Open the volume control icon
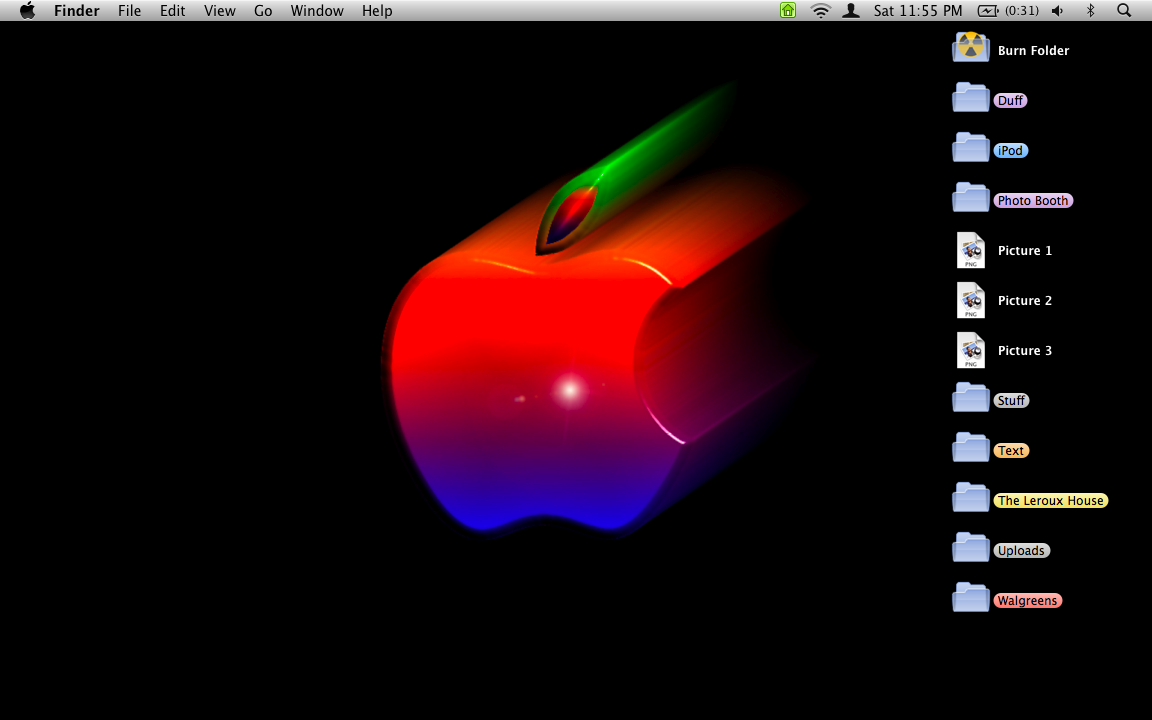 pos(1058,10)
